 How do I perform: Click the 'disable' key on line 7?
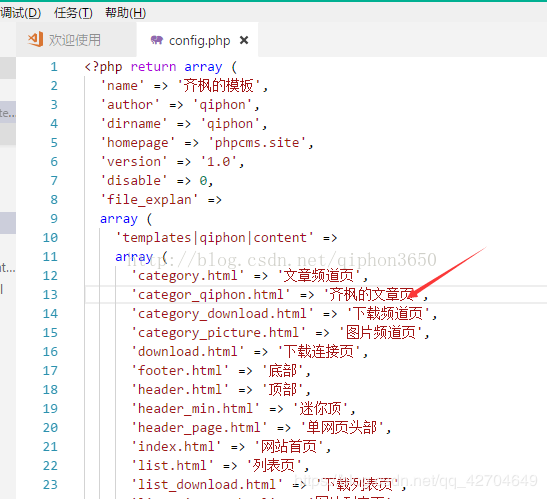coord(134,180)
